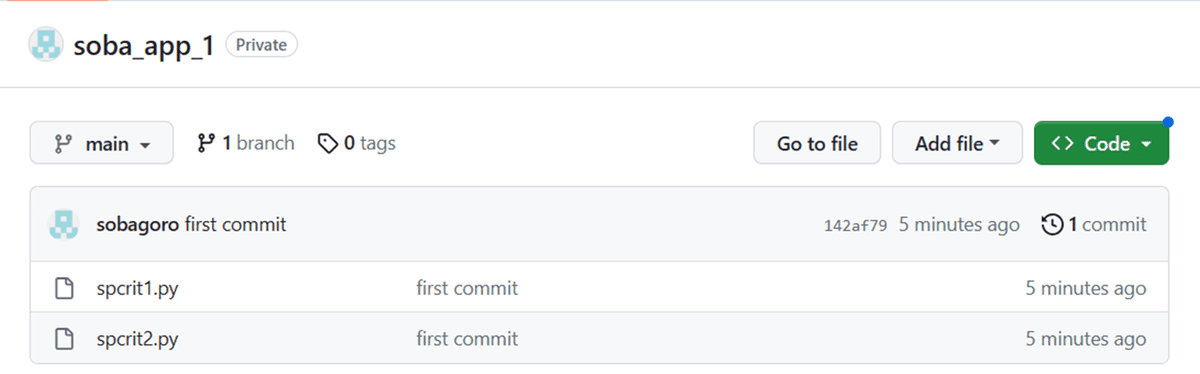The width and height of the screenshot is (1200, 374).
Task: Click the file icon next to spcrit2.py
Action: click(64, 339)
